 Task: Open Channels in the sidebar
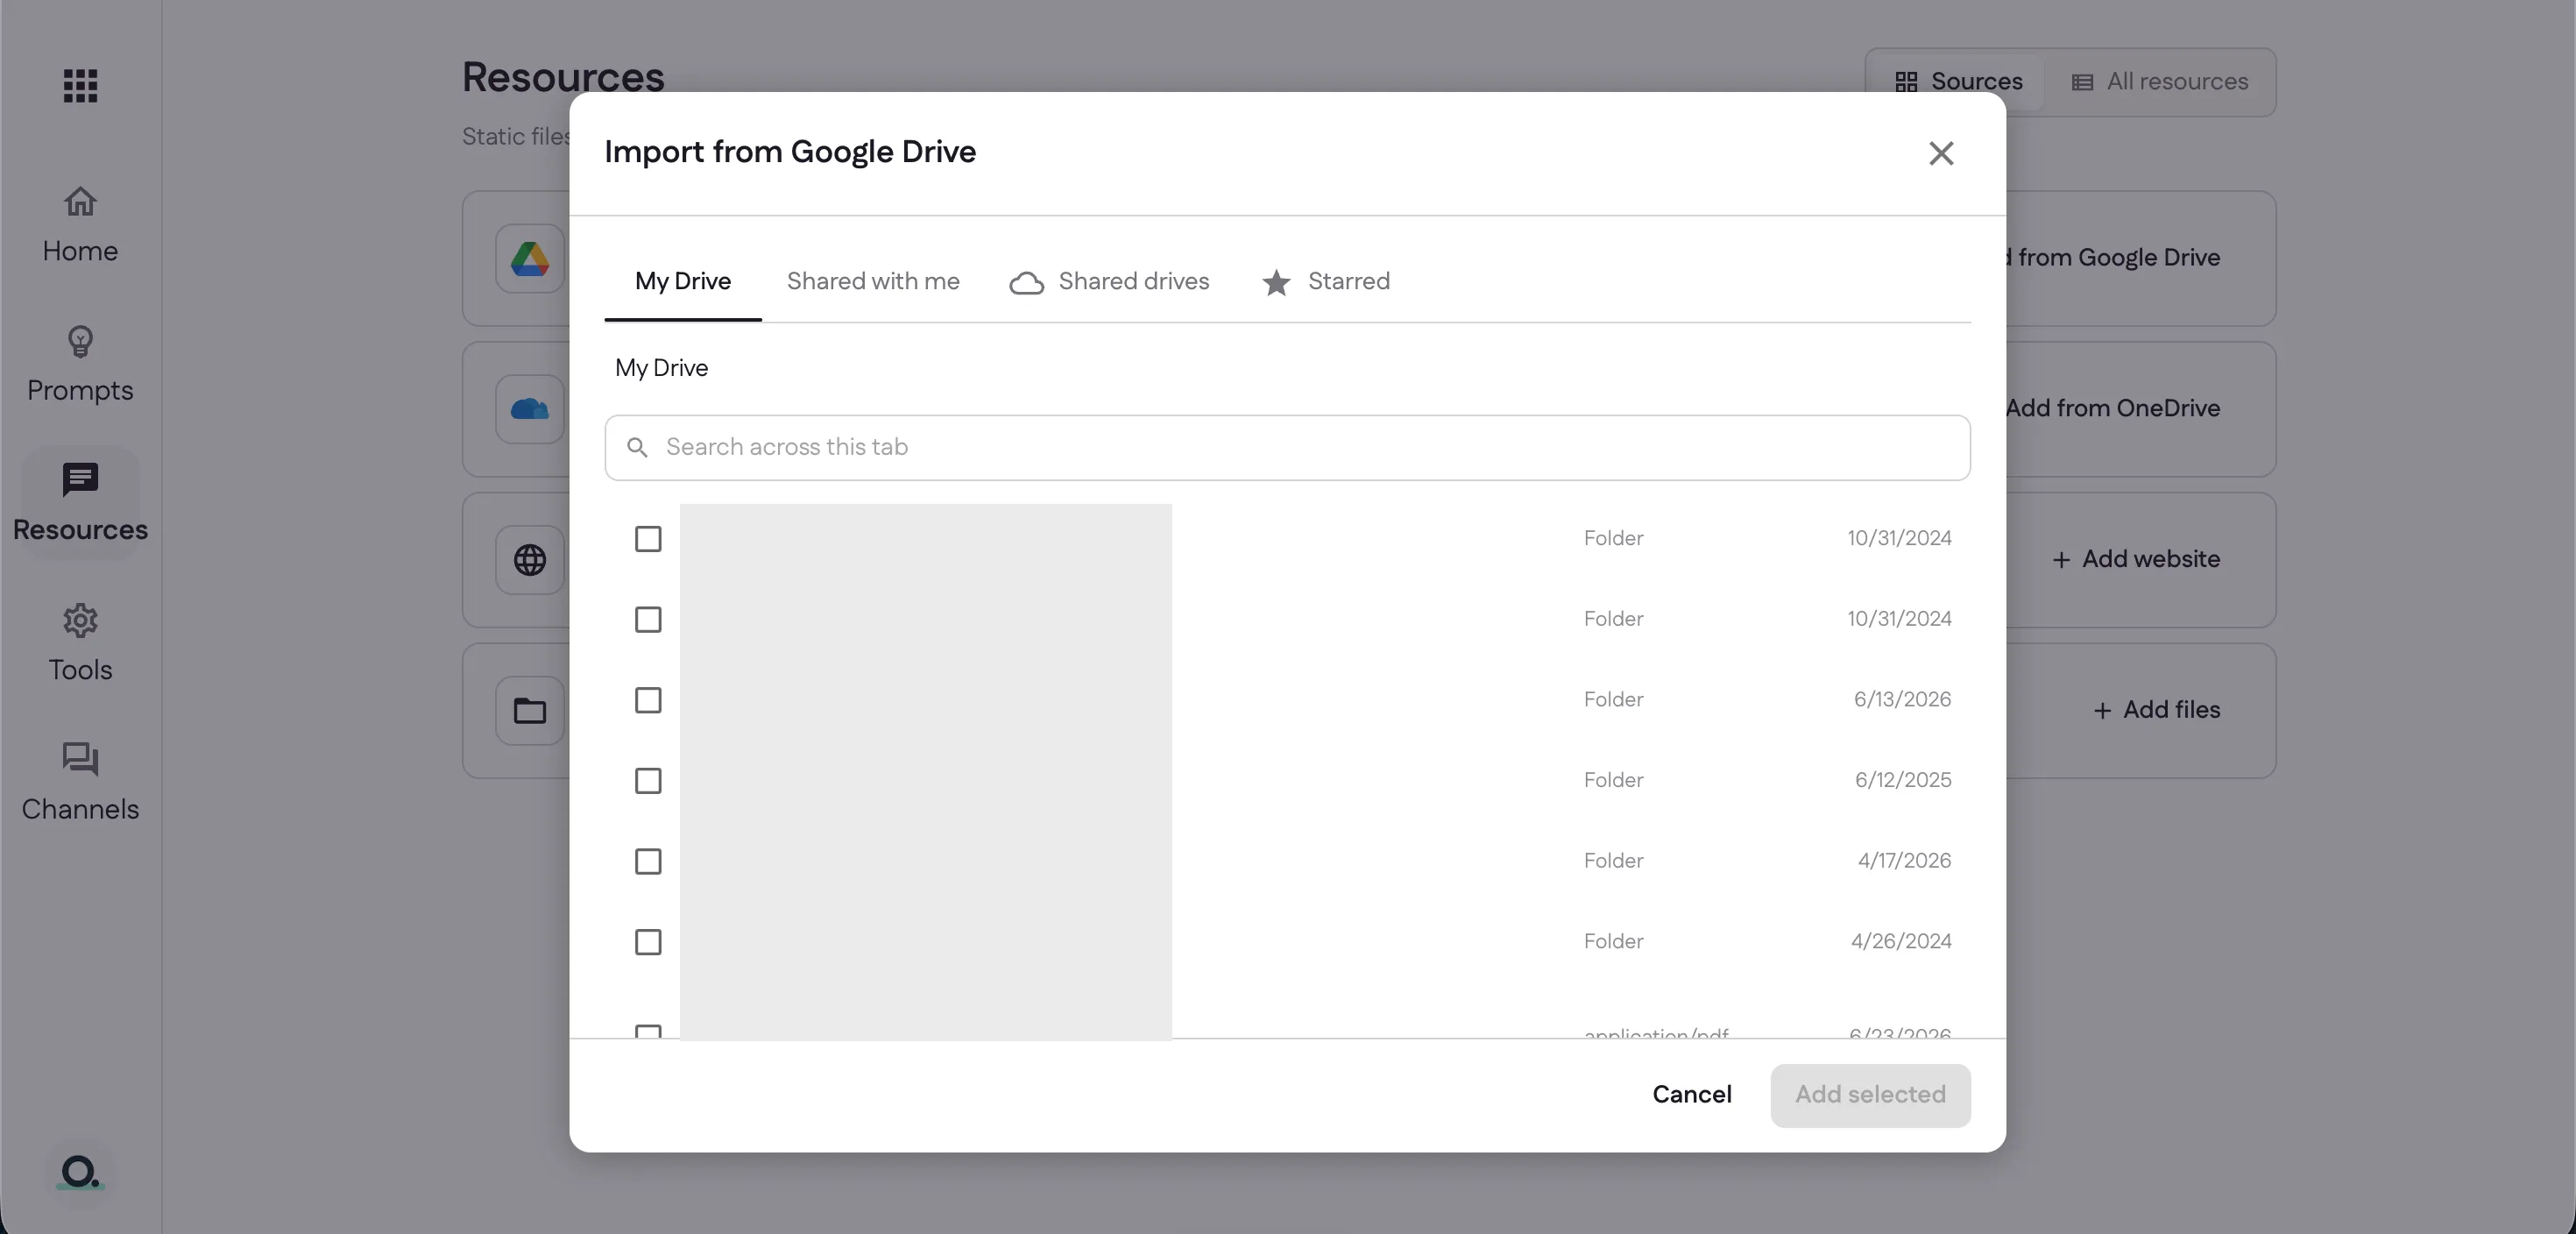tap(80, 783)
